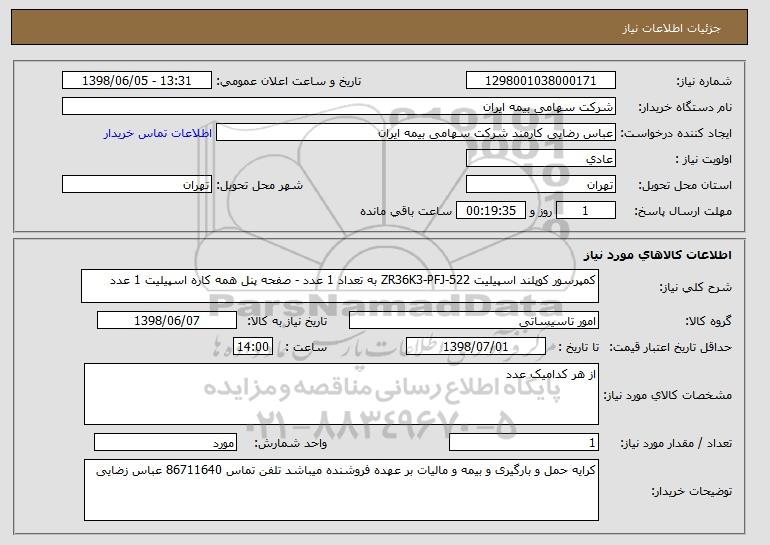Click the label تاریخ نیاز به کالا

click(287, 322)
